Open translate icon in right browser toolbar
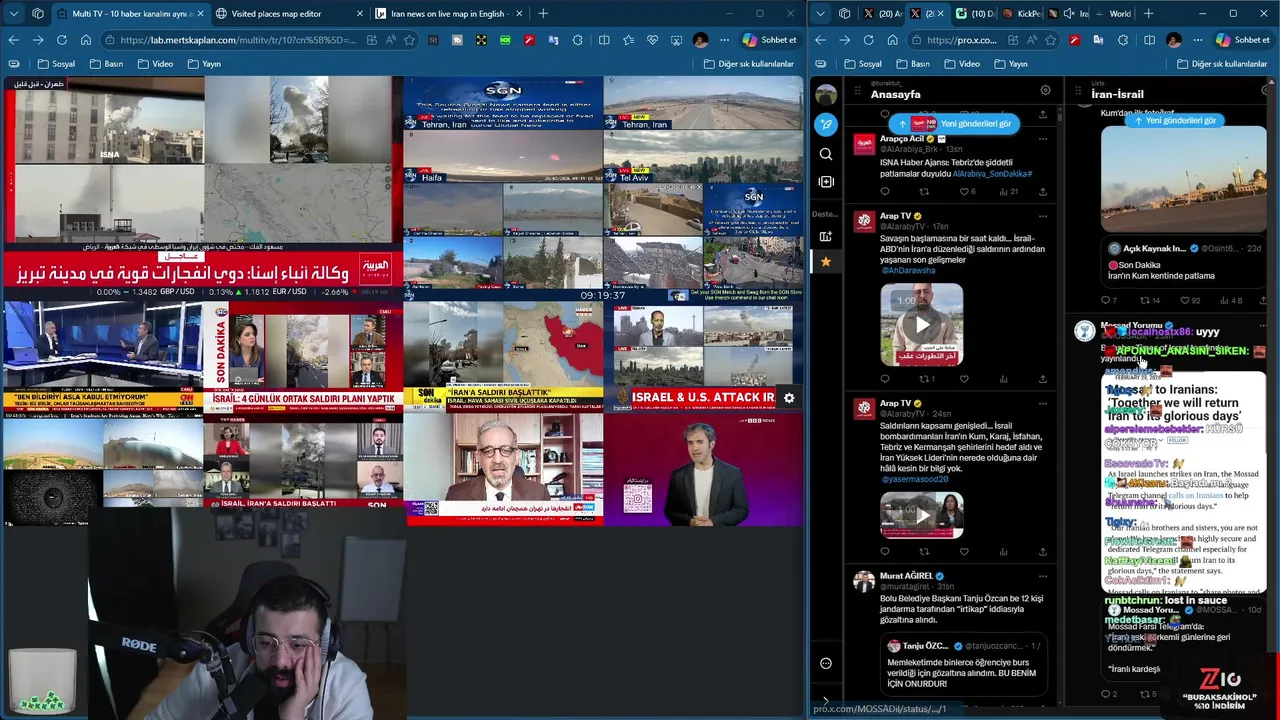This screenshot has height=720, width=1280. click(x=1099, y=40)
